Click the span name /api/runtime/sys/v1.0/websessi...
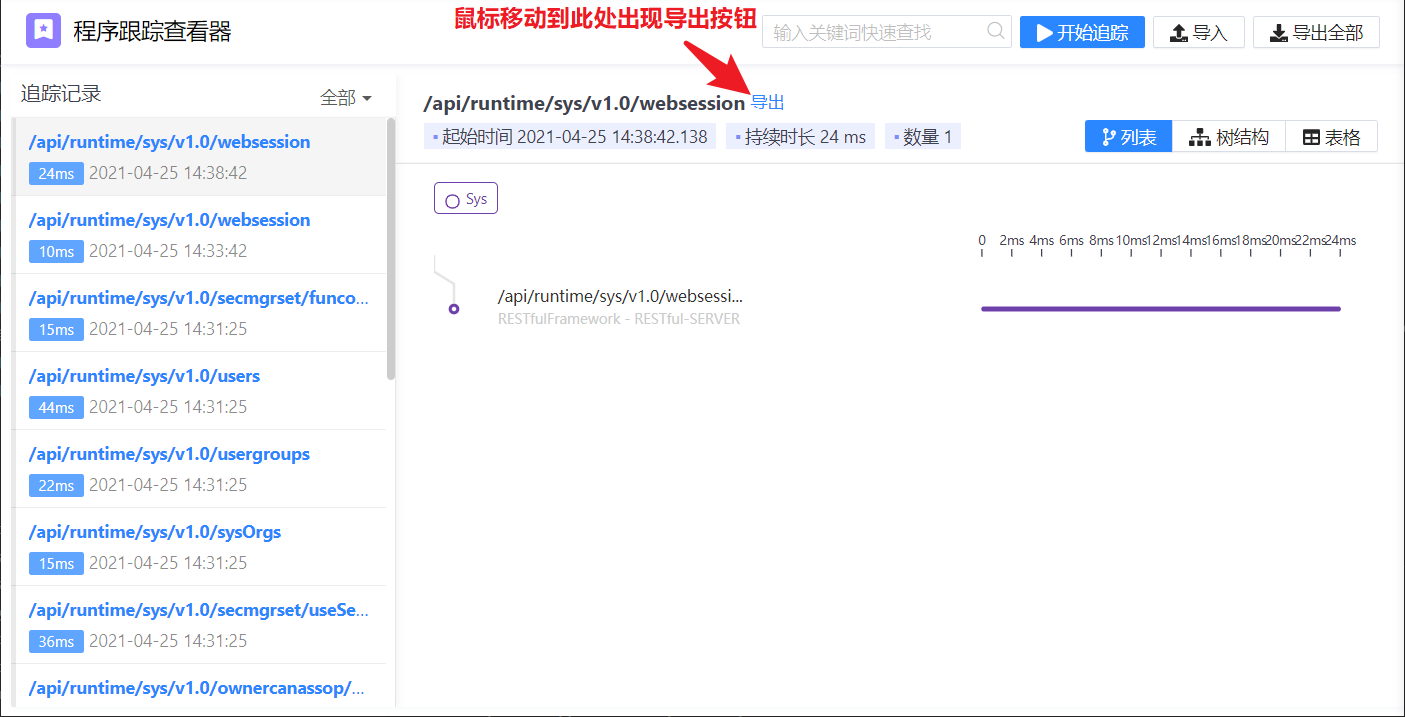Image resolution: width=1405 pixels, height=717 pixels. (x=620, y=296)
